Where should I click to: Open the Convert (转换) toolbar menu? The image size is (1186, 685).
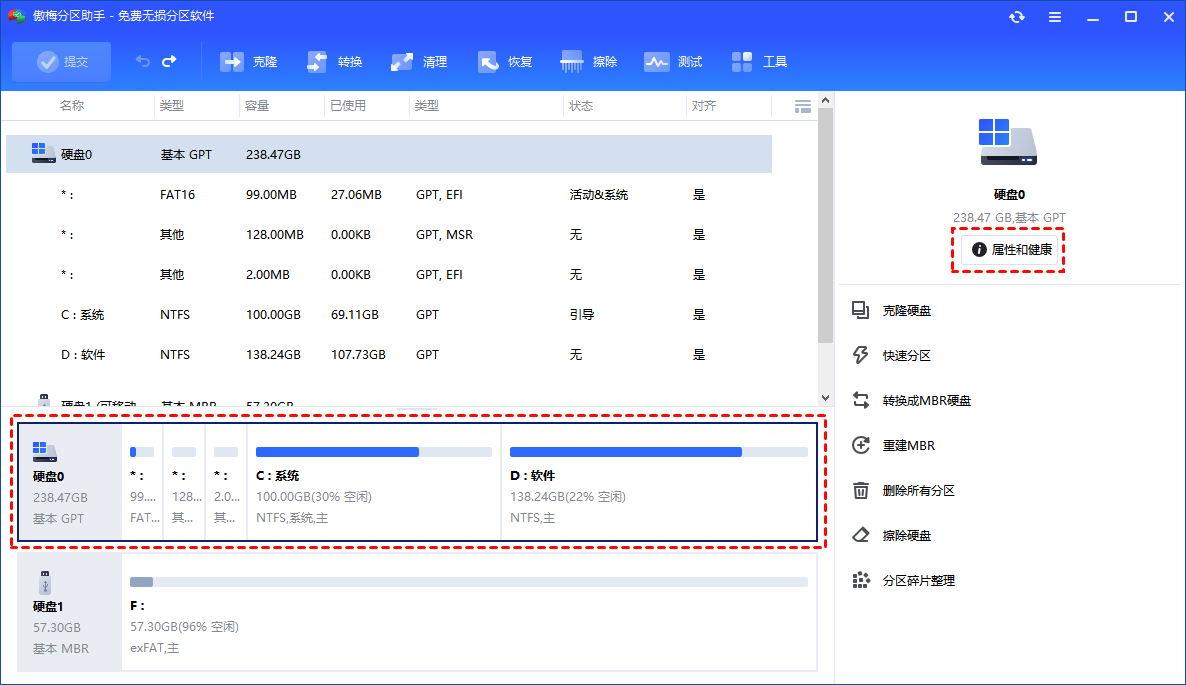318,62
